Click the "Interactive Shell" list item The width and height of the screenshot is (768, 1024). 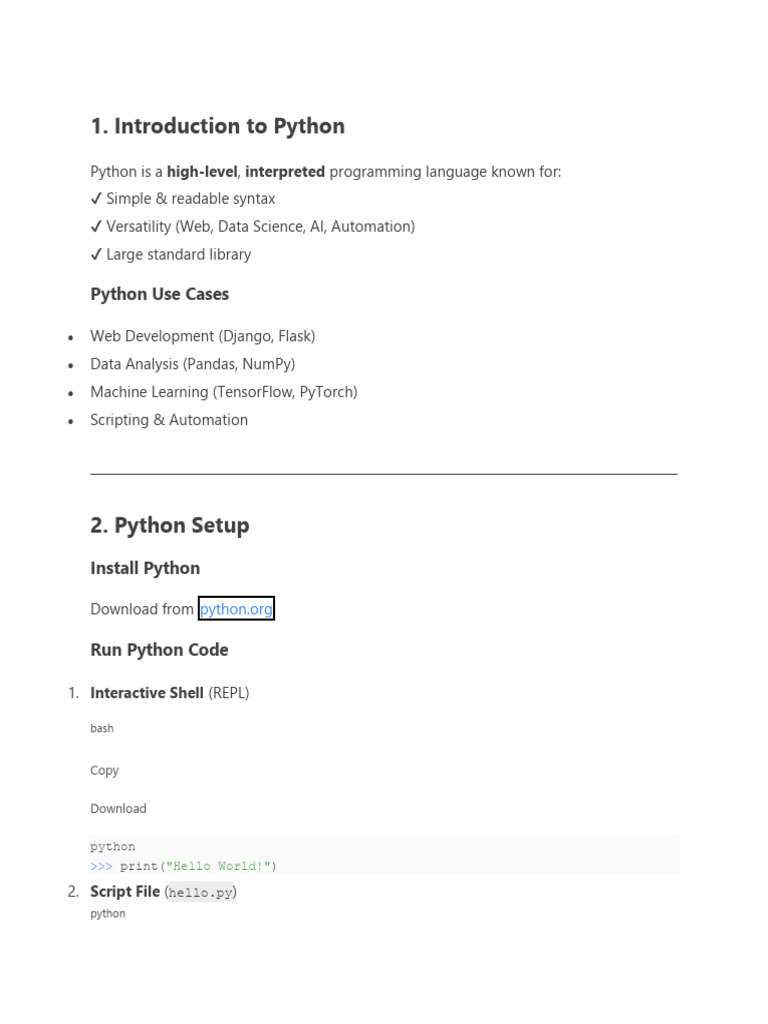[x=147, y=693]
